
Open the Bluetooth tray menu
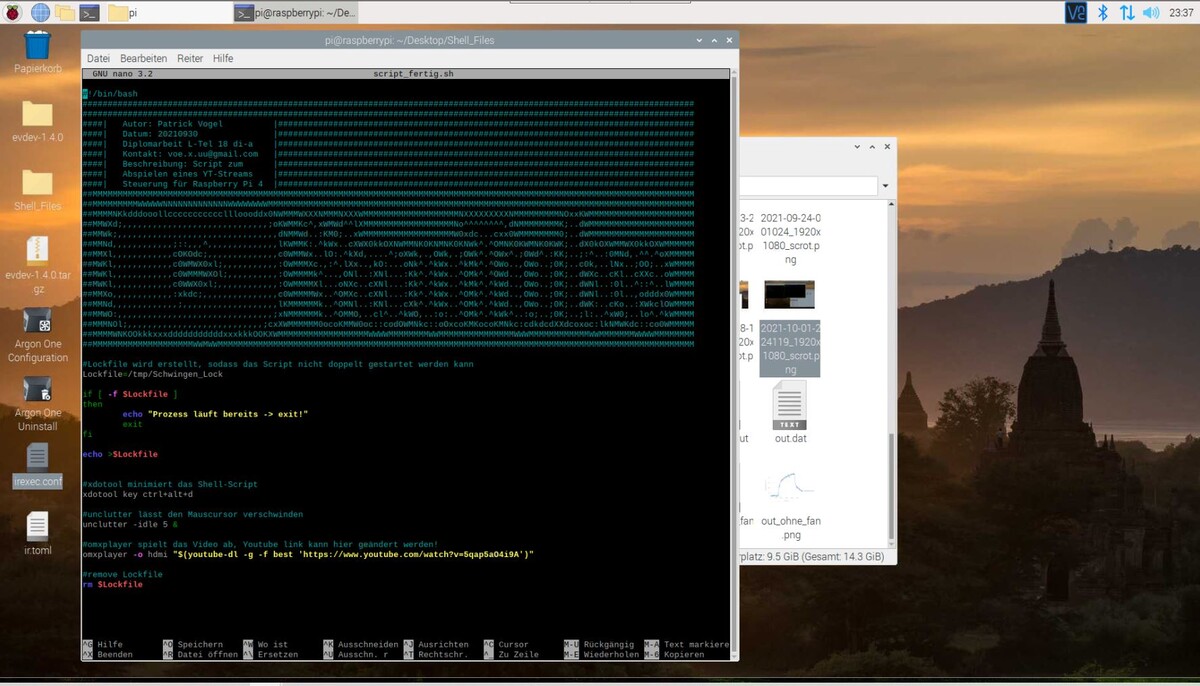pyautogui.click(x=1103, y=13)
